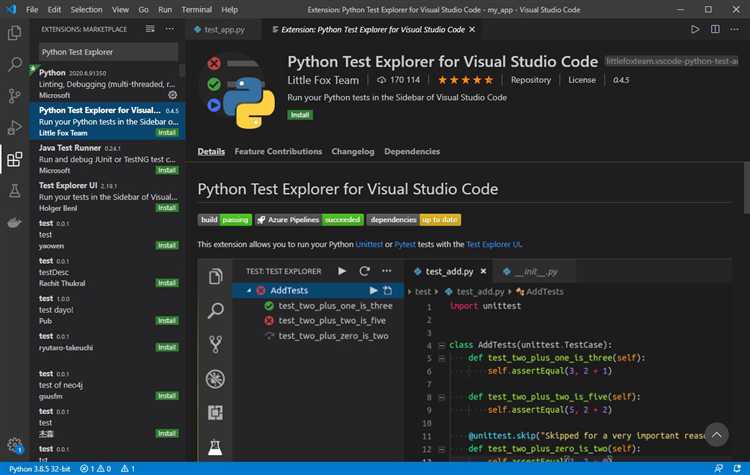Switch to the Changelog tab
Screen dimensions: 750x475
[x=353, y=151]
